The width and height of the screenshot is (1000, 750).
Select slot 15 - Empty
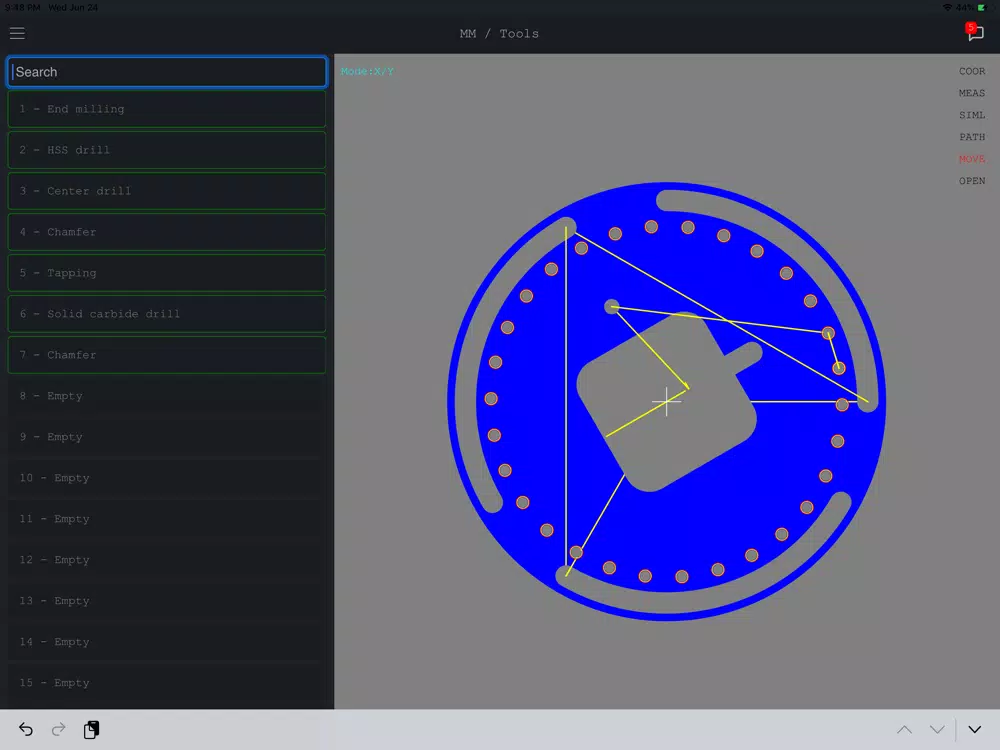coord(167,683)
